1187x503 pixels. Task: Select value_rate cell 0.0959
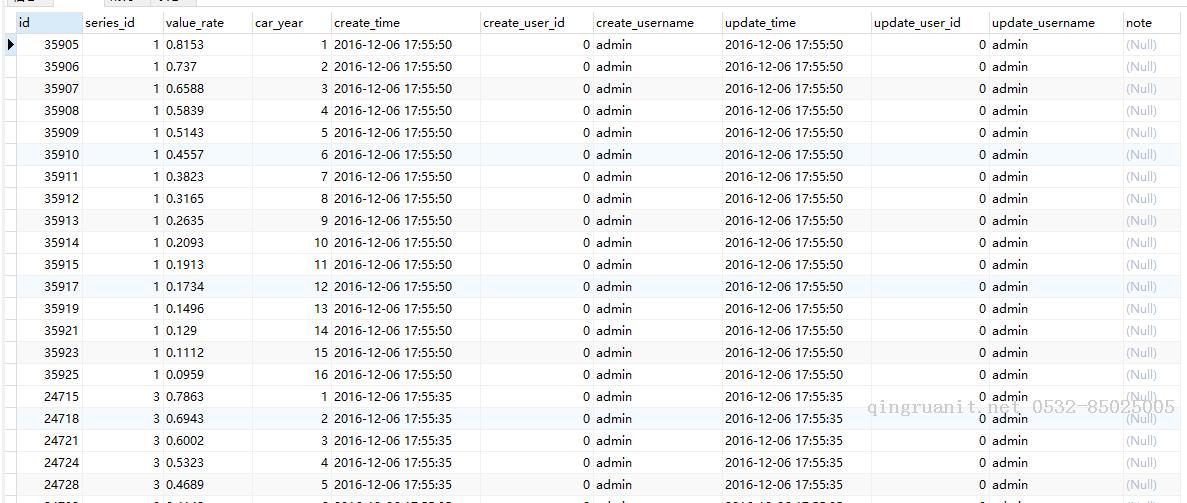[207, 374]
